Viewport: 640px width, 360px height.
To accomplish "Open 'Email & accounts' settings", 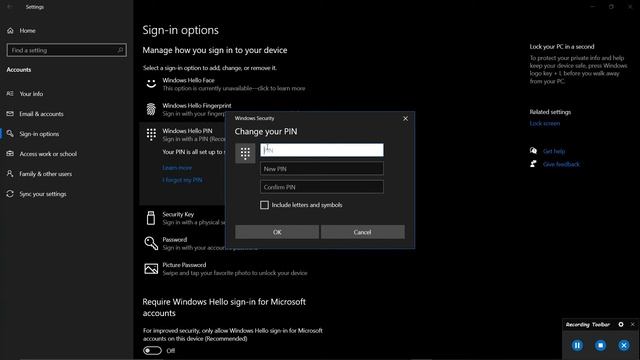I will click(x=41, y=114).
